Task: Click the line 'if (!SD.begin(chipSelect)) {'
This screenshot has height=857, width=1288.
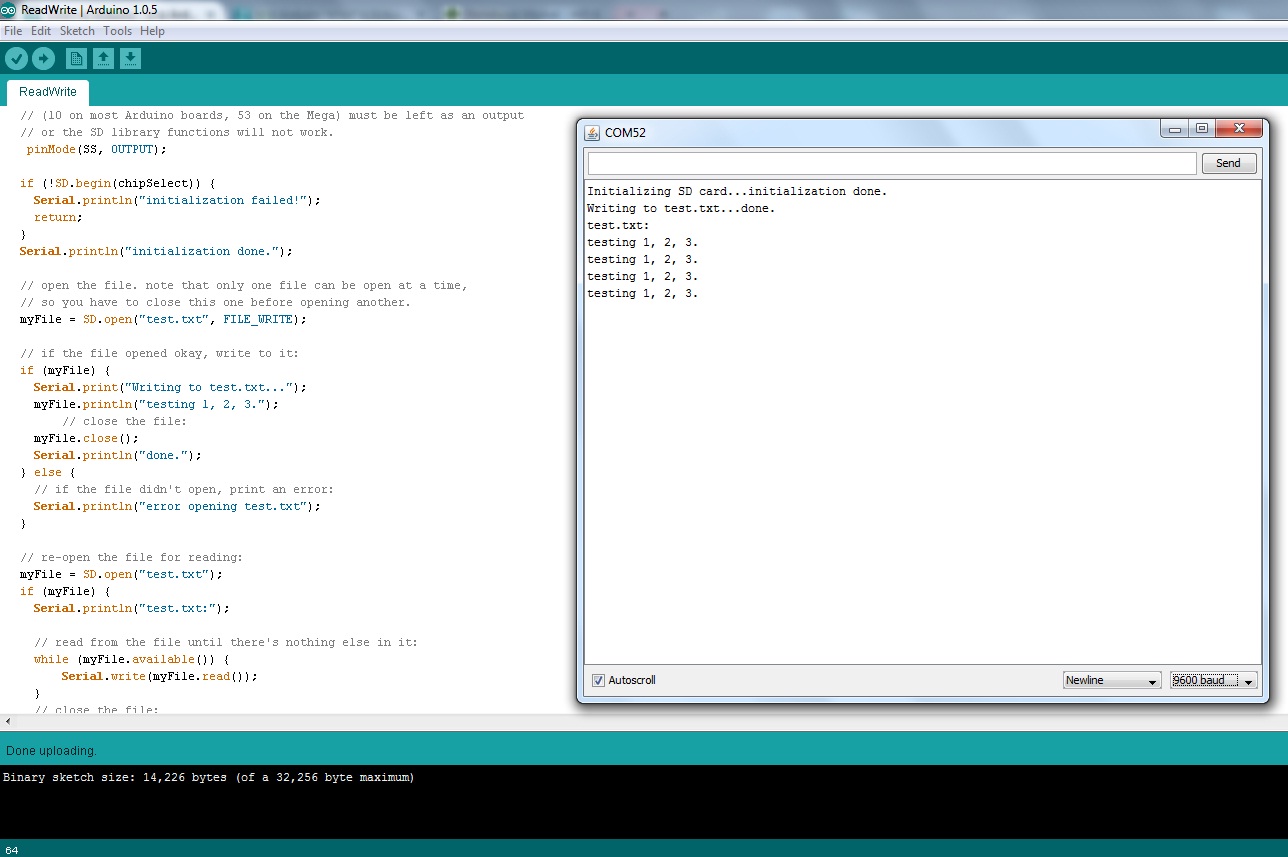Action: [x=117, y=183]
